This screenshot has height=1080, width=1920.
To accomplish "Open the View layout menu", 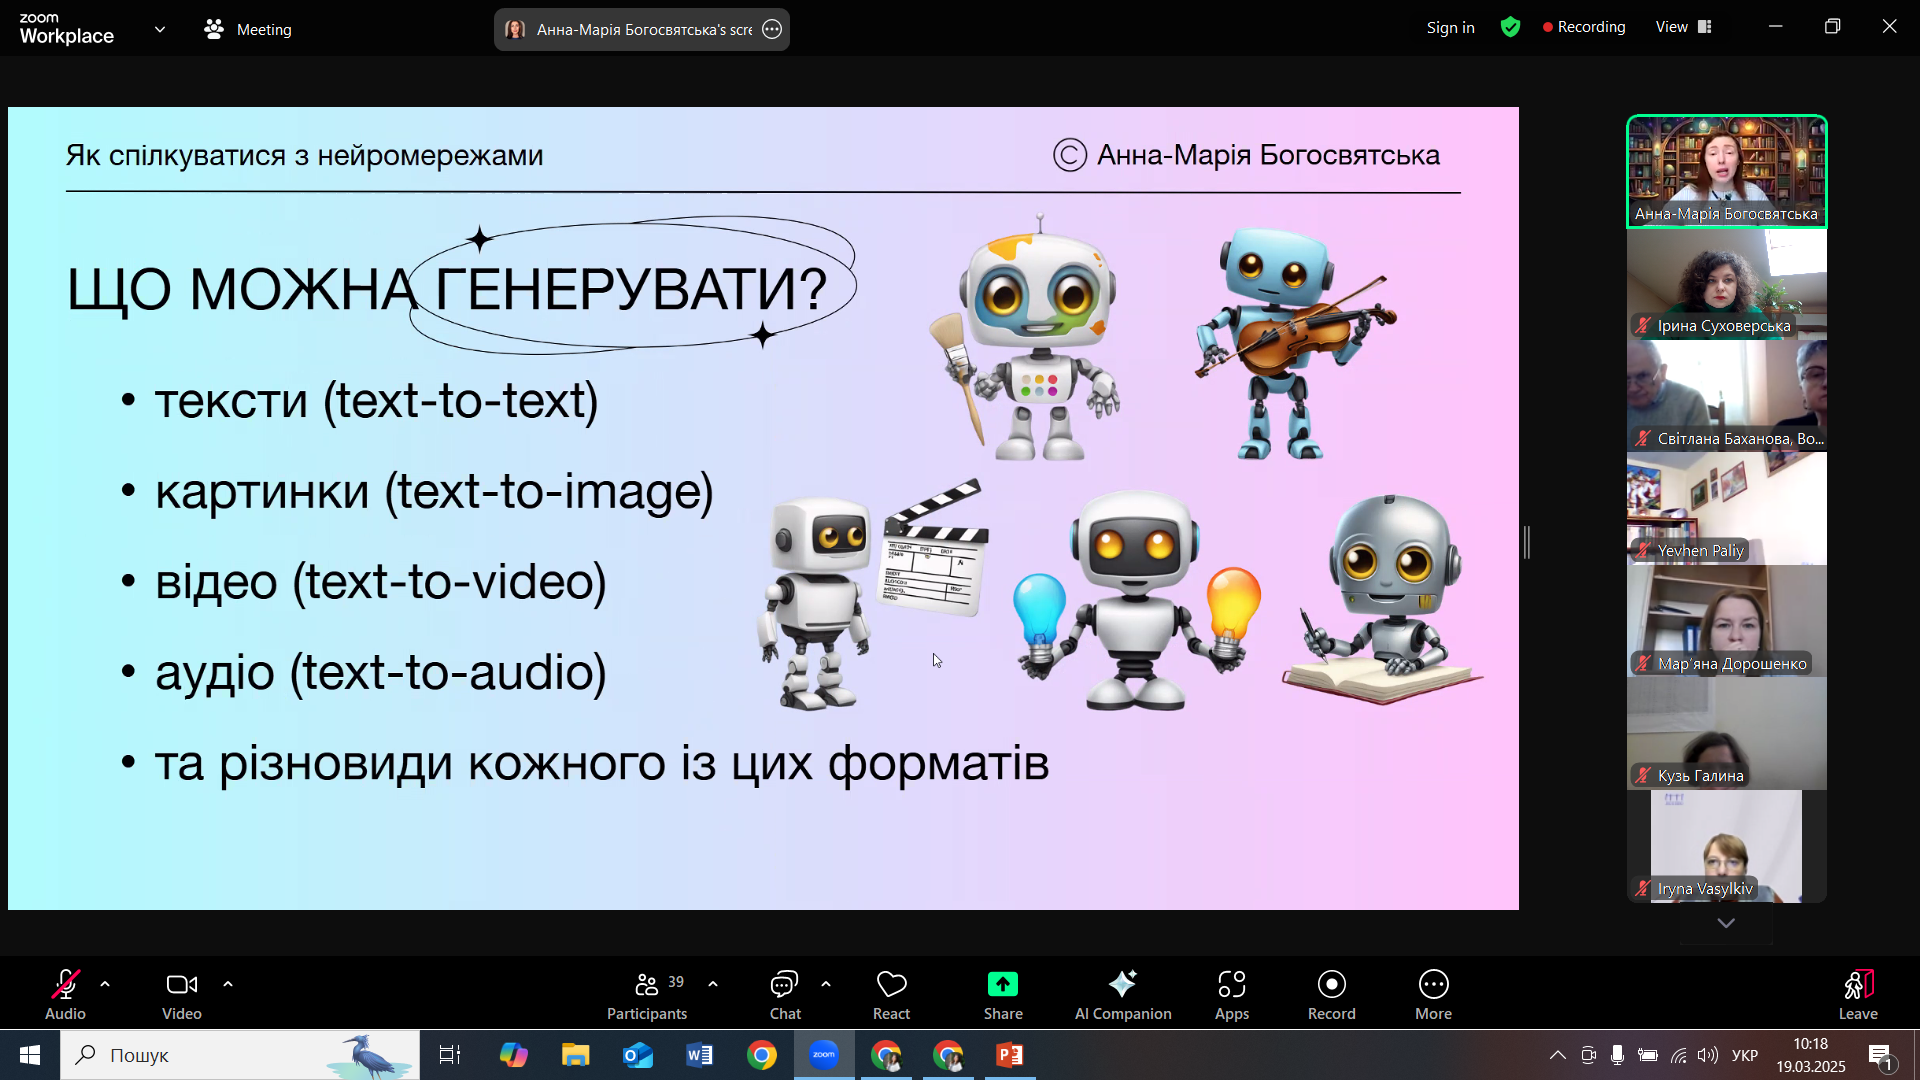I will coord(1684,28).
